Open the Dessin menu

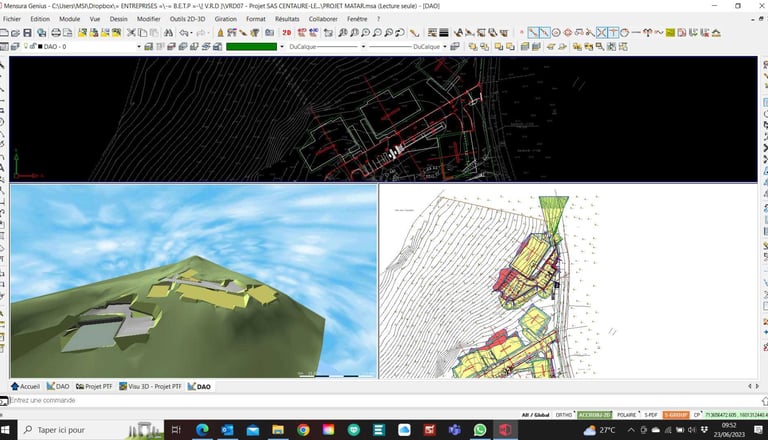(119, 19)
